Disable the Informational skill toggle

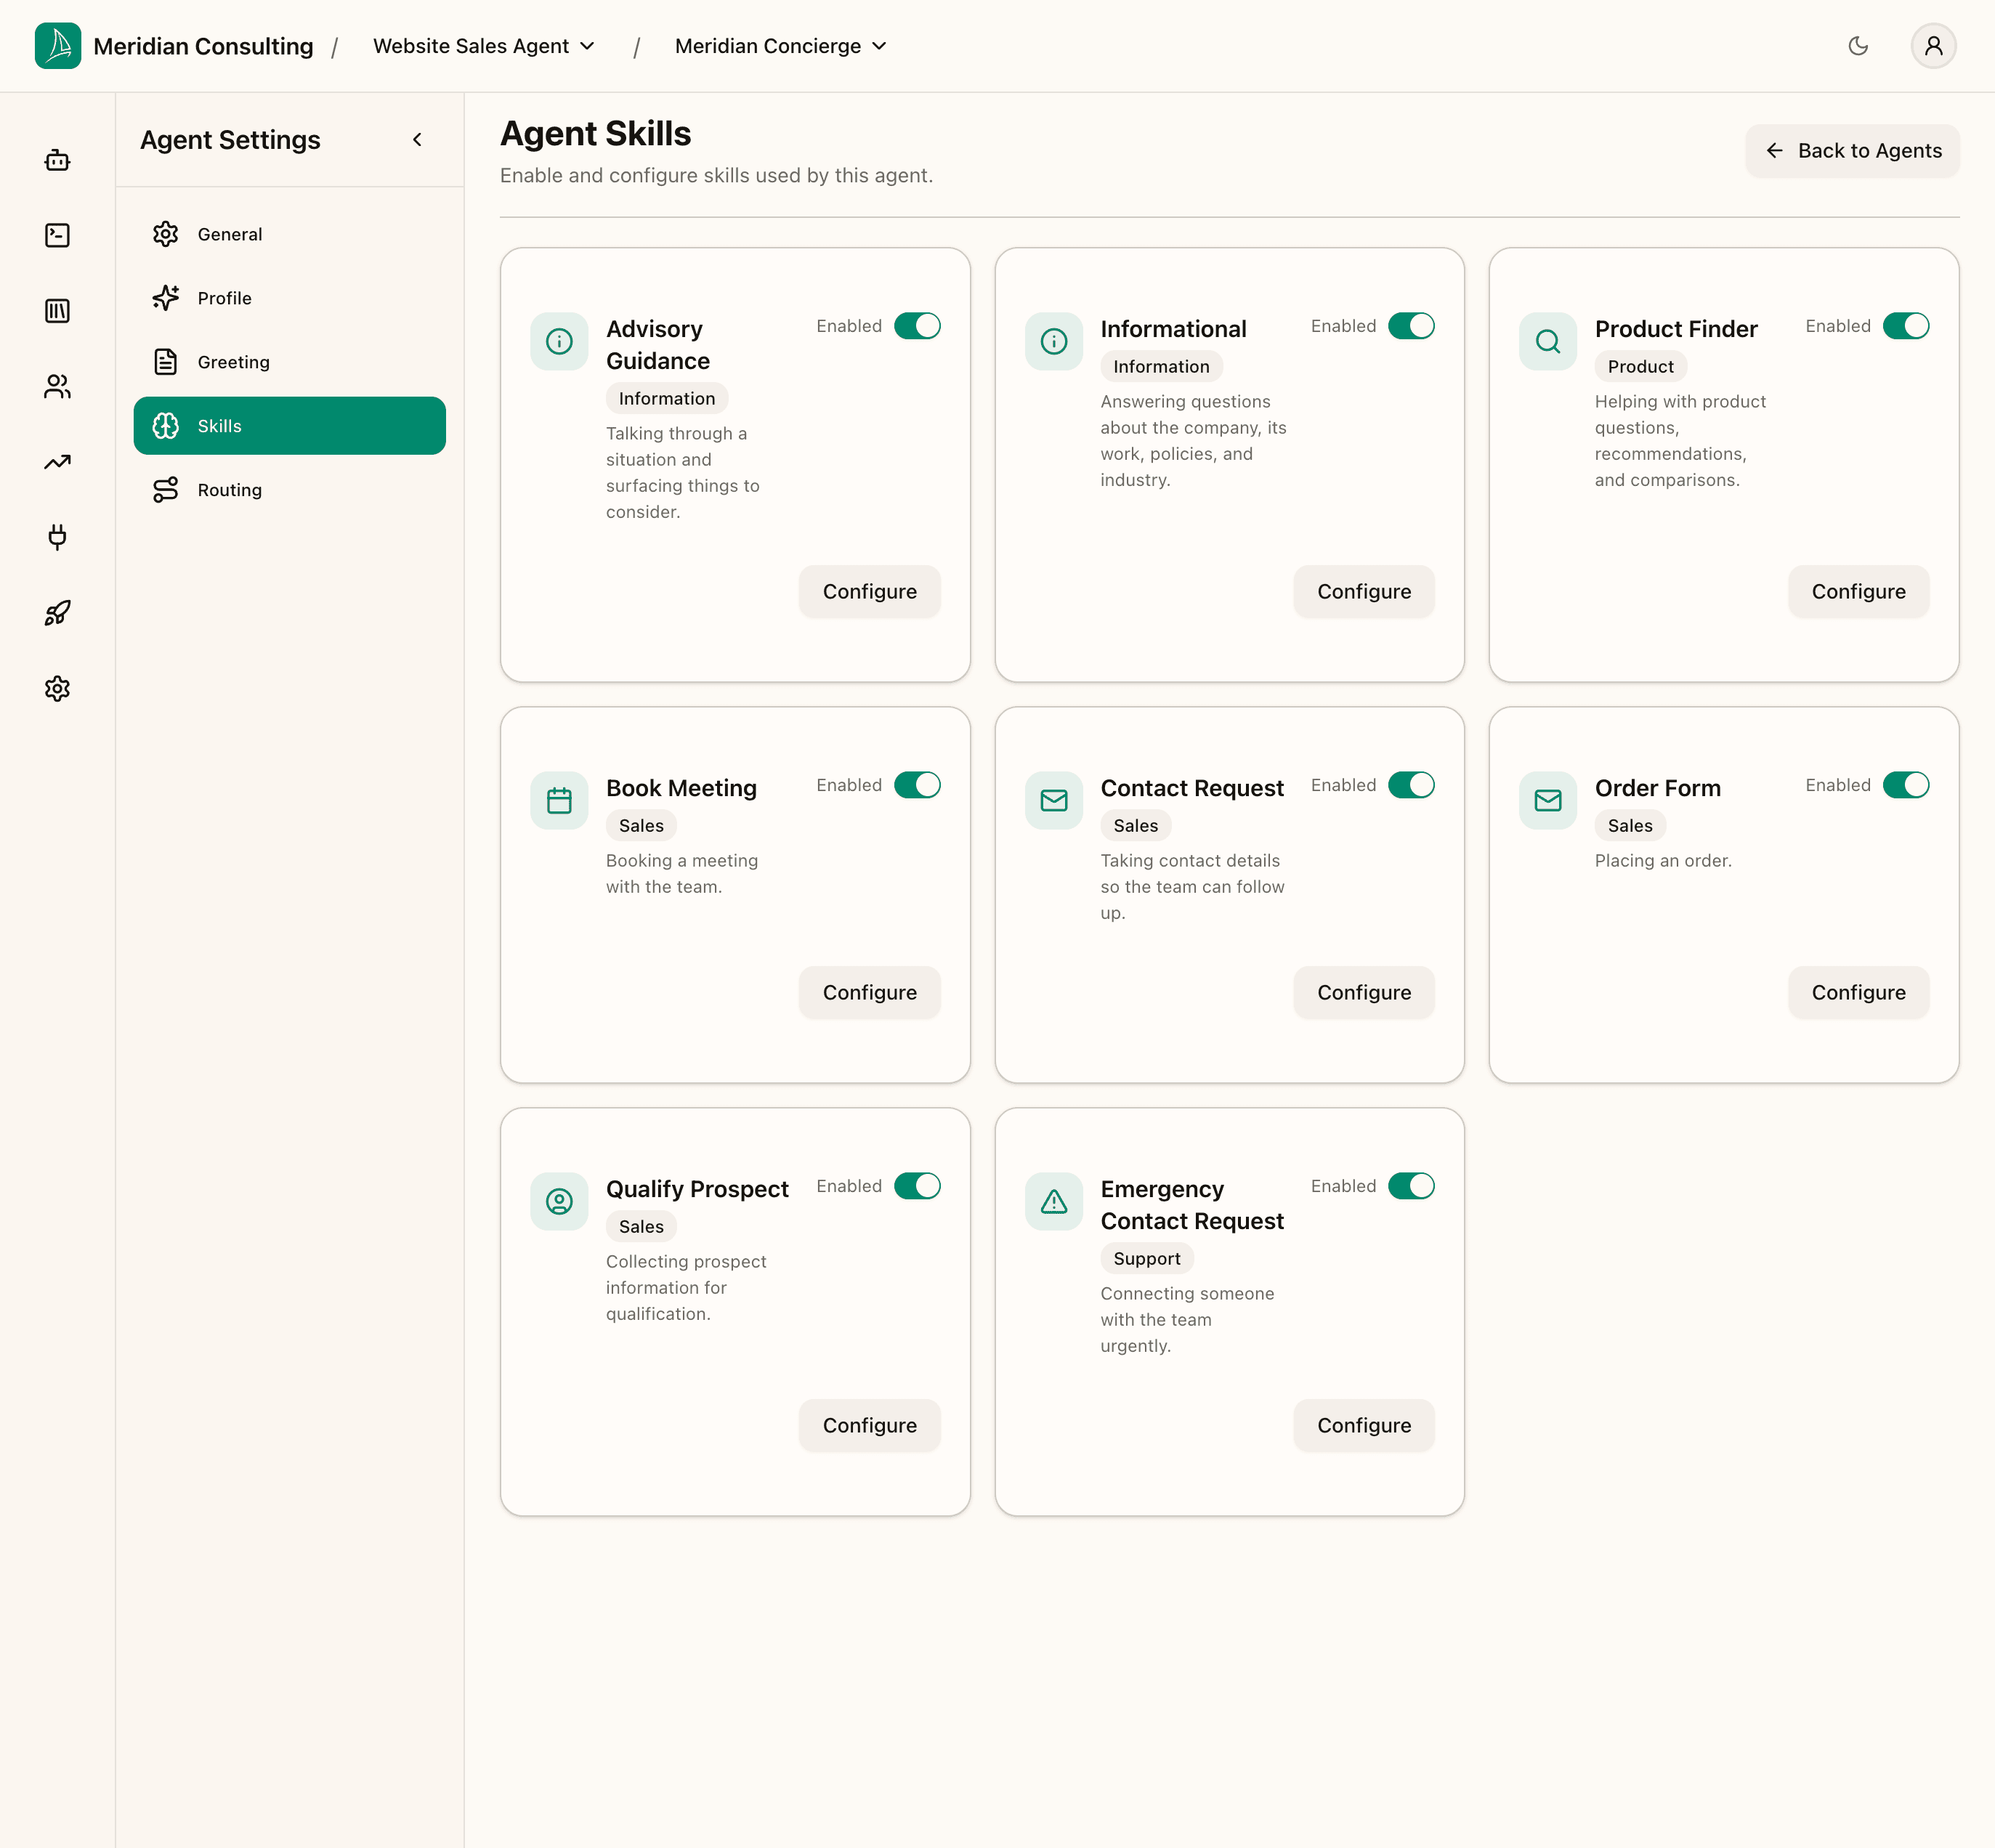coord(1411,326)
